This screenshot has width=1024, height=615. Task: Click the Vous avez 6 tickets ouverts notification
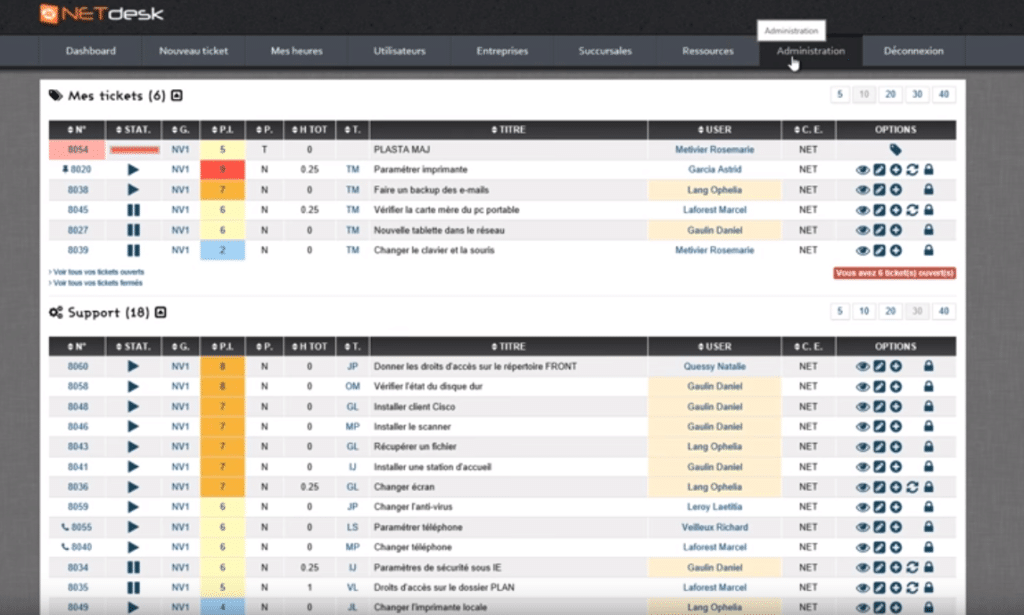tap(897, 271)
